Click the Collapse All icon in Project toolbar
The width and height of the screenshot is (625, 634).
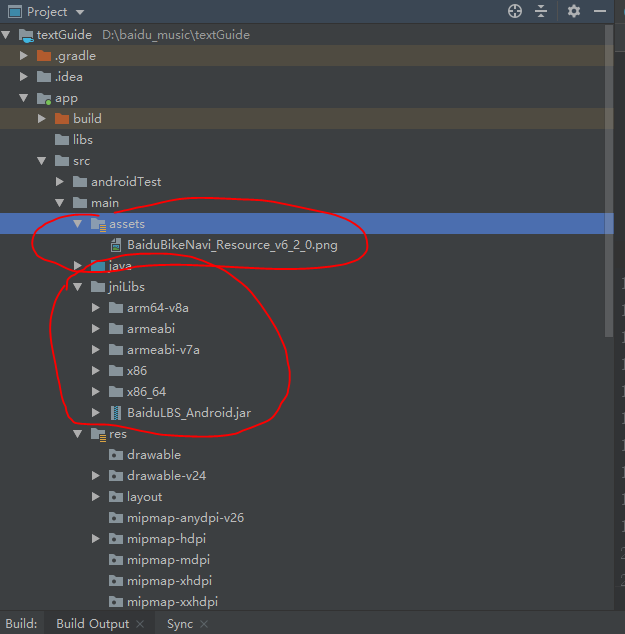[x=541, y=11]
